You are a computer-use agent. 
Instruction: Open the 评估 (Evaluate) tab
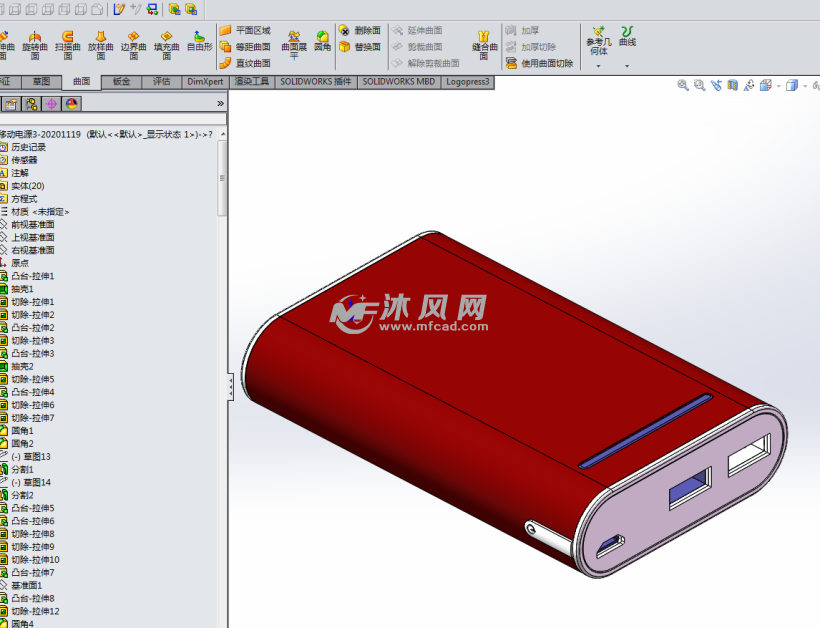[x=162, y=82]
